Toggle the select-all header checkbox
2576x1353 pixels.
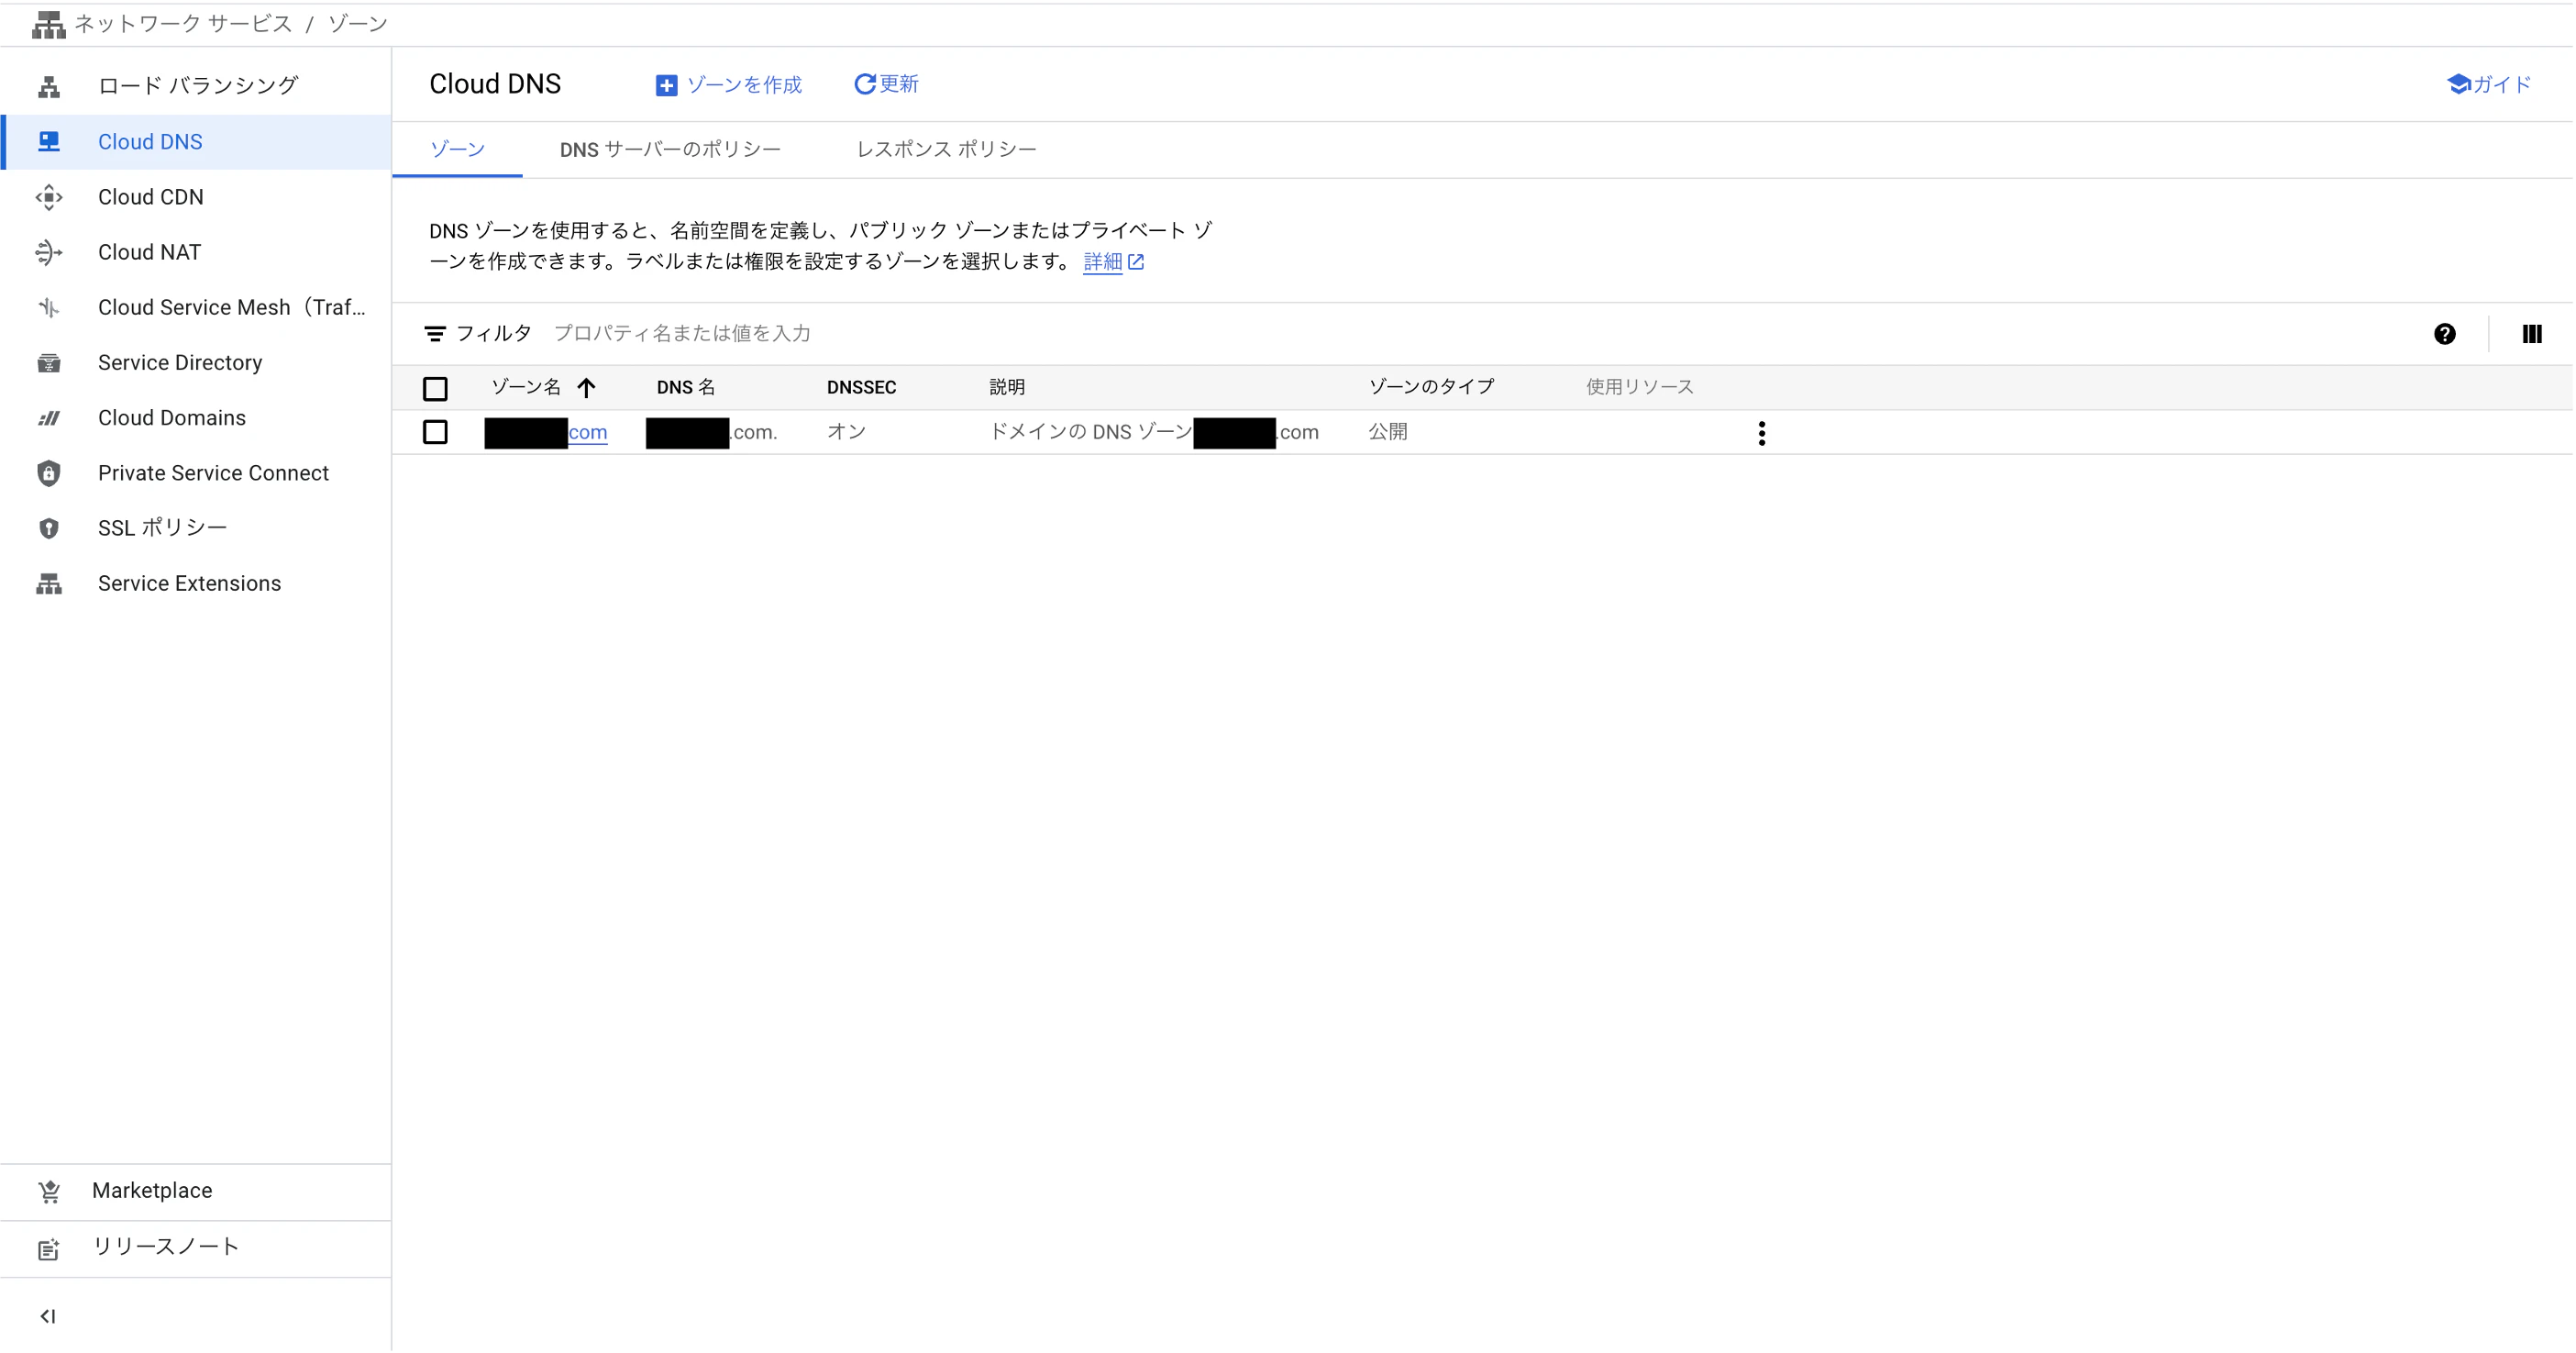(x=435, y=388)
